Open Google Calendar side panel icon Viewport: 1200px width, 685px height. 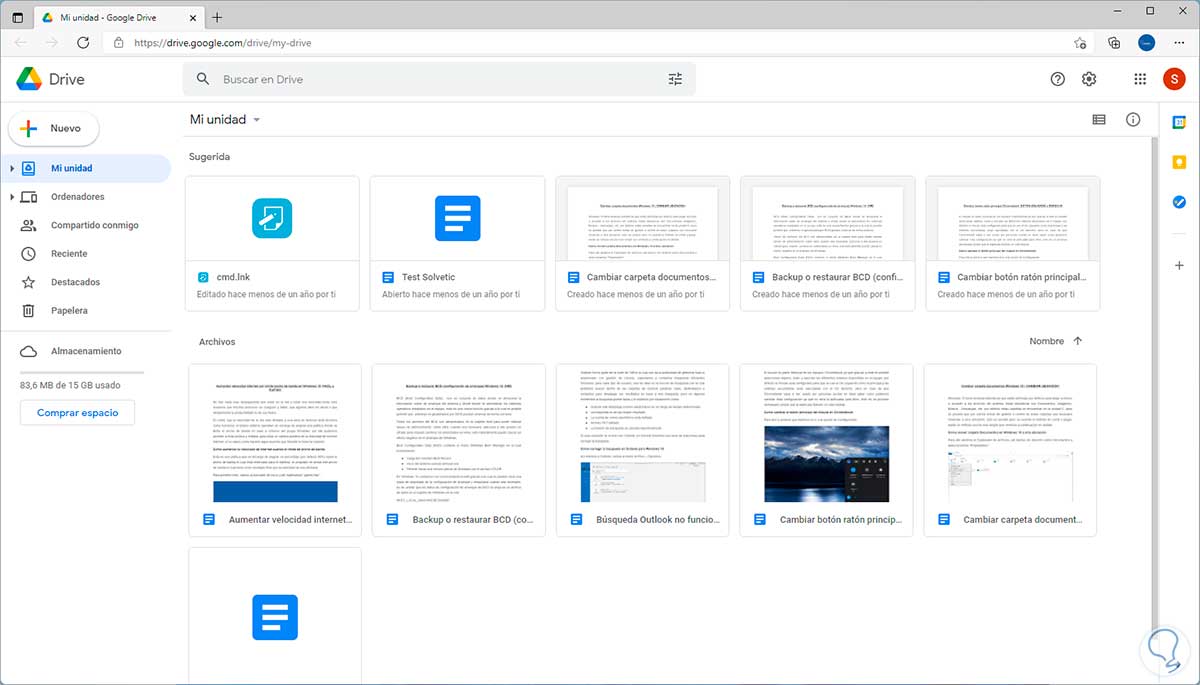coord(1179,122)
